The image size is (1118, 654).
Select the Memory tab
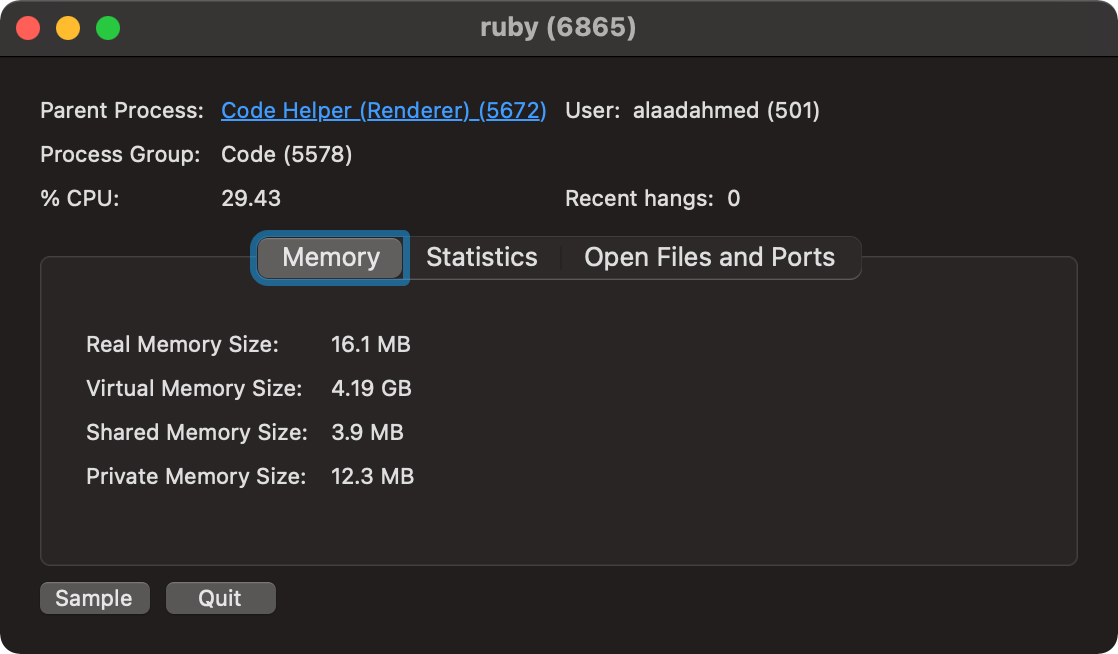330,257
